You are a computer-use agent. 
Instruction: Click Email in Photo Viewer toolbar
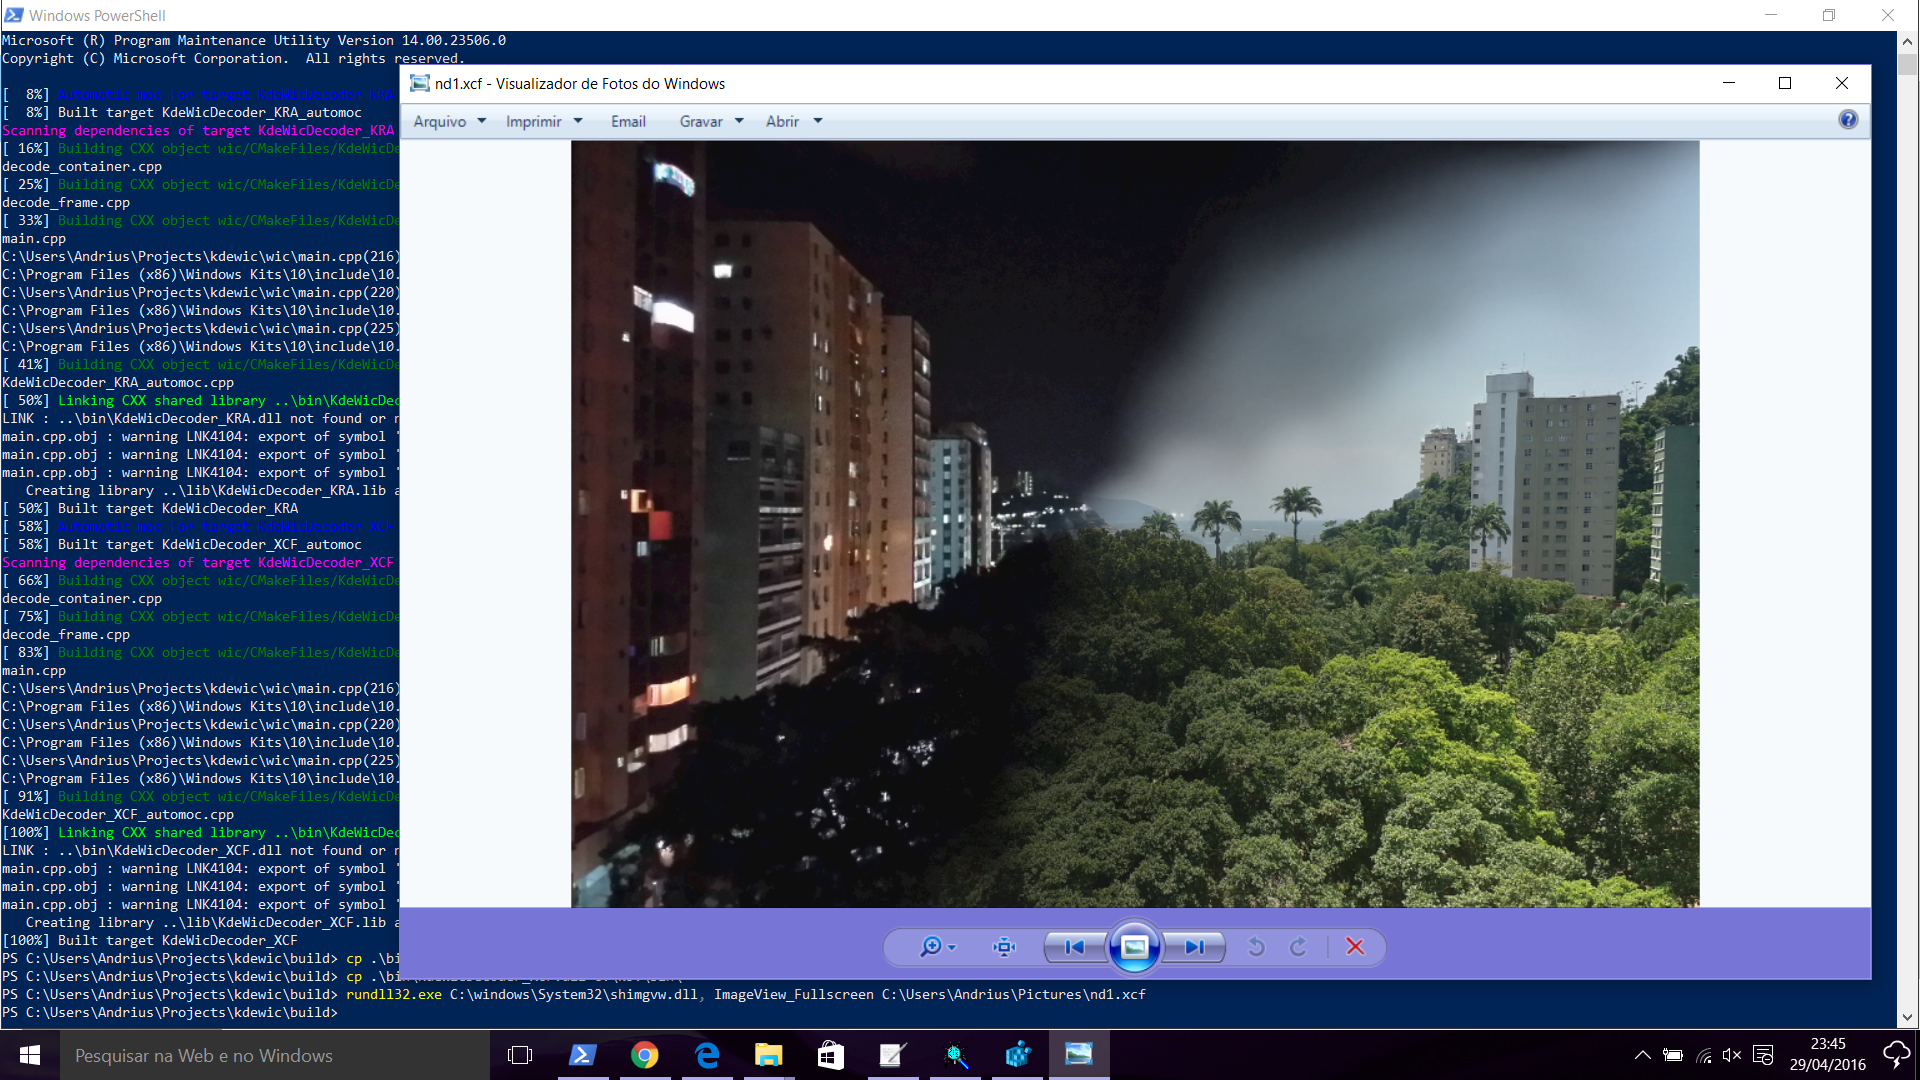click(628, 121)
